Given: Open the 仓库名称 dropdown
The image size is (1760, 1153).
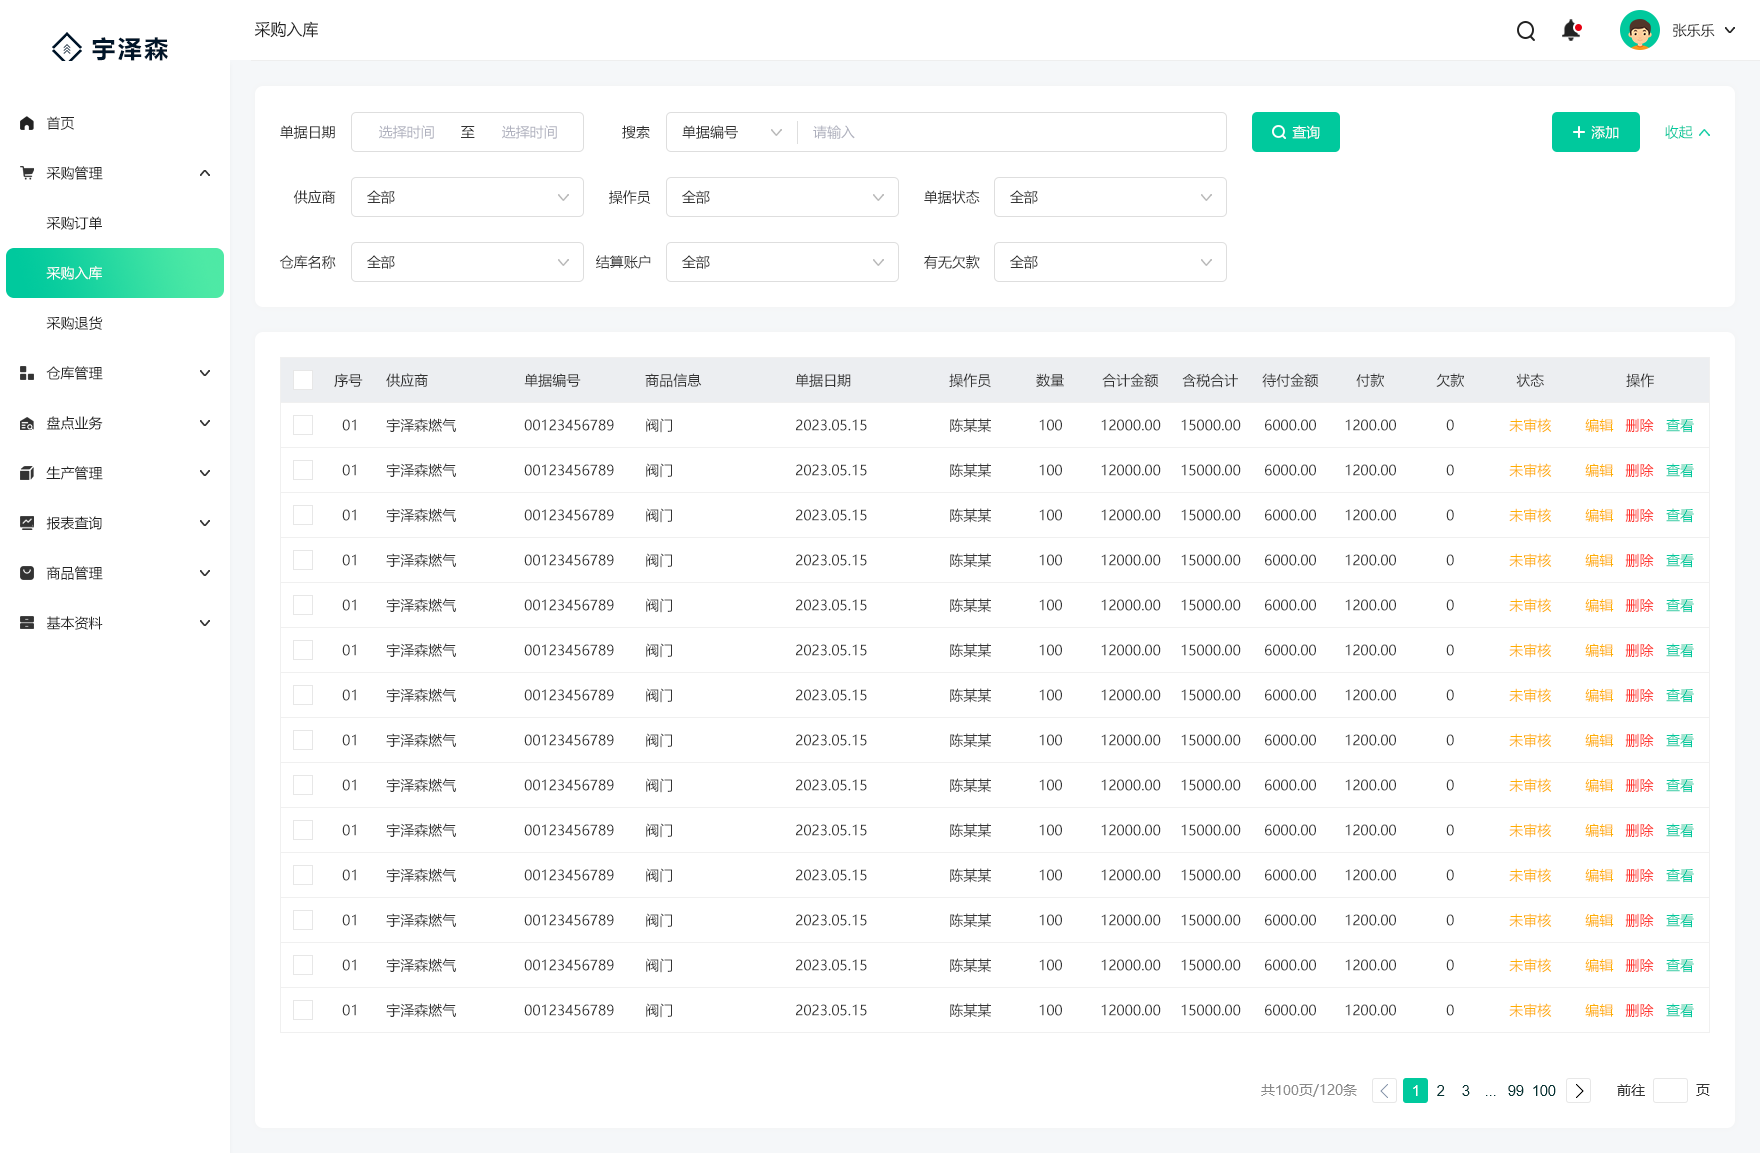Looking at the screenshot, I should 467,262.
